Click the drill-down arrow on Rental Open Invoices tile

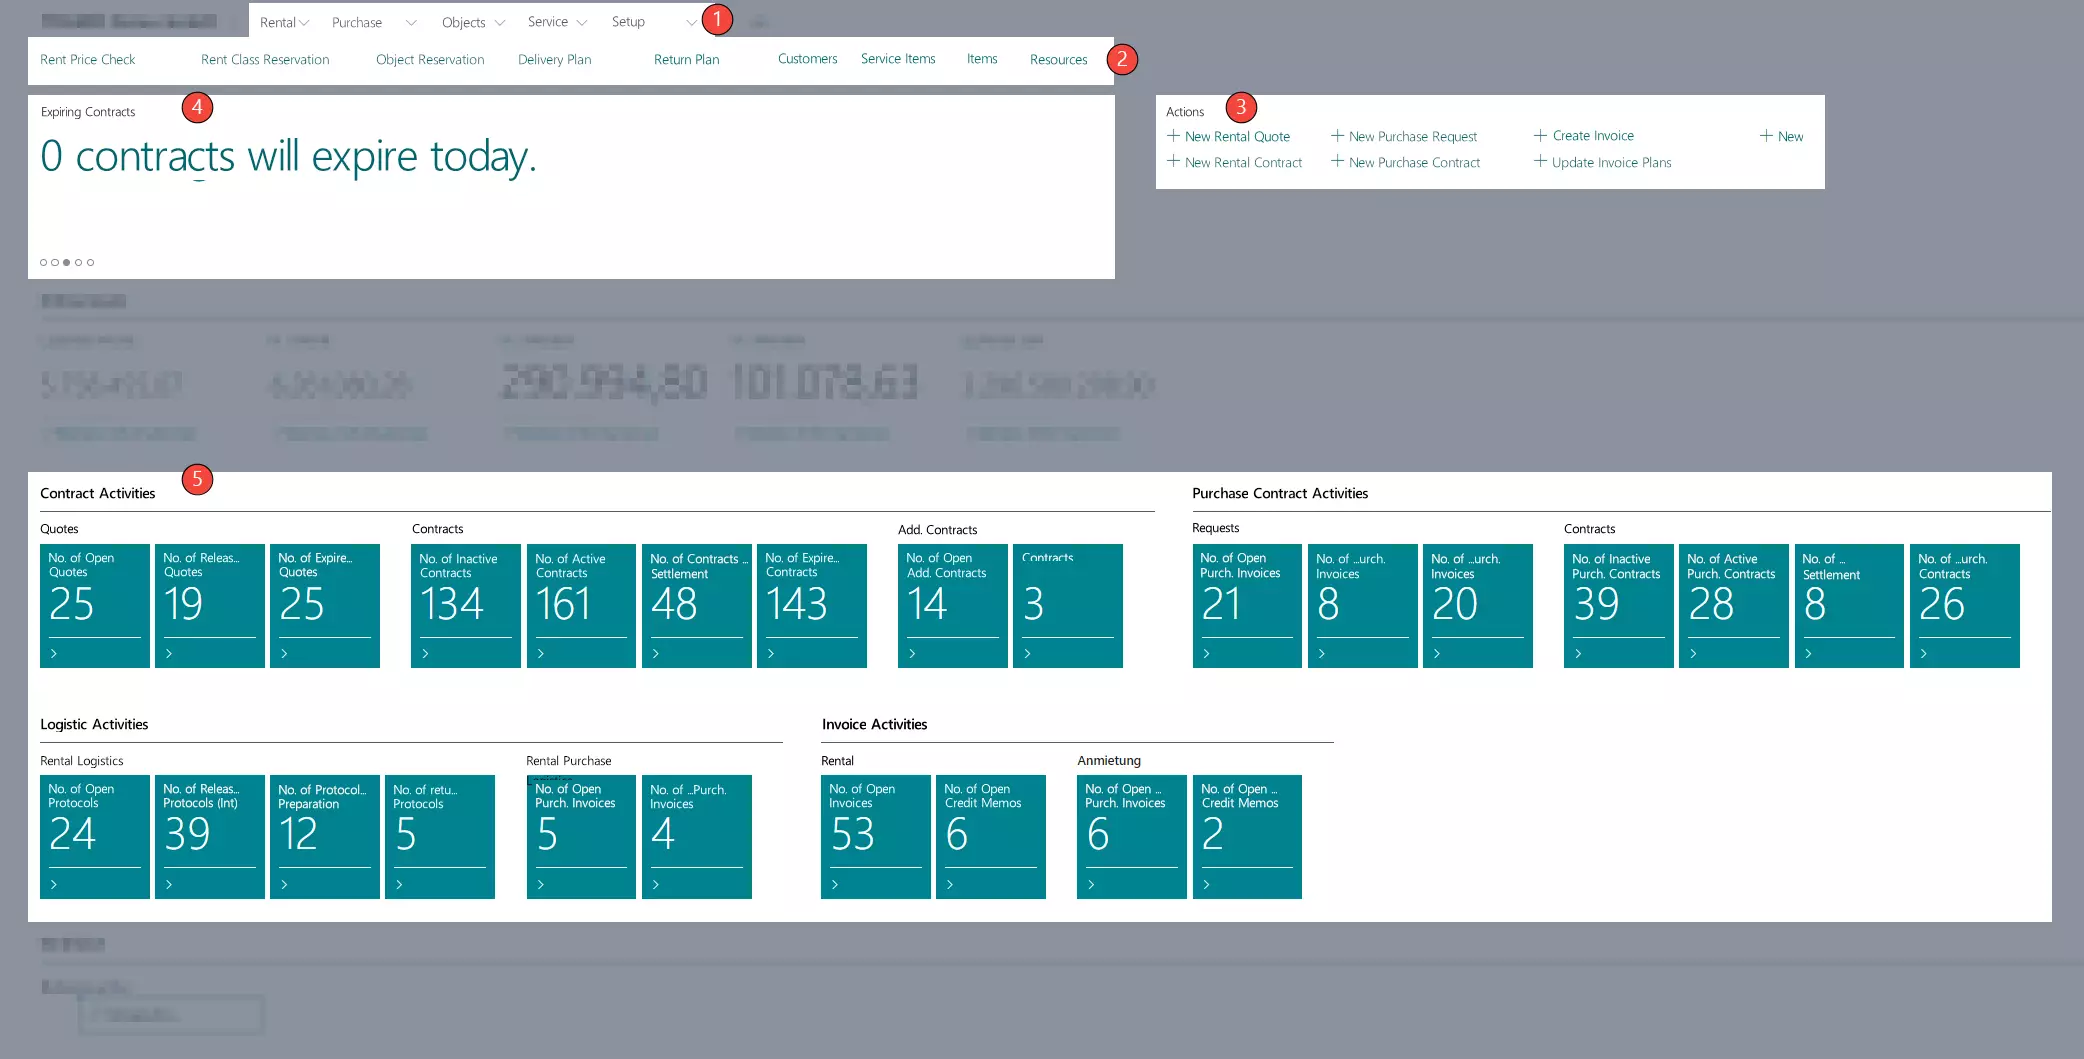click(x=837, y=884)
